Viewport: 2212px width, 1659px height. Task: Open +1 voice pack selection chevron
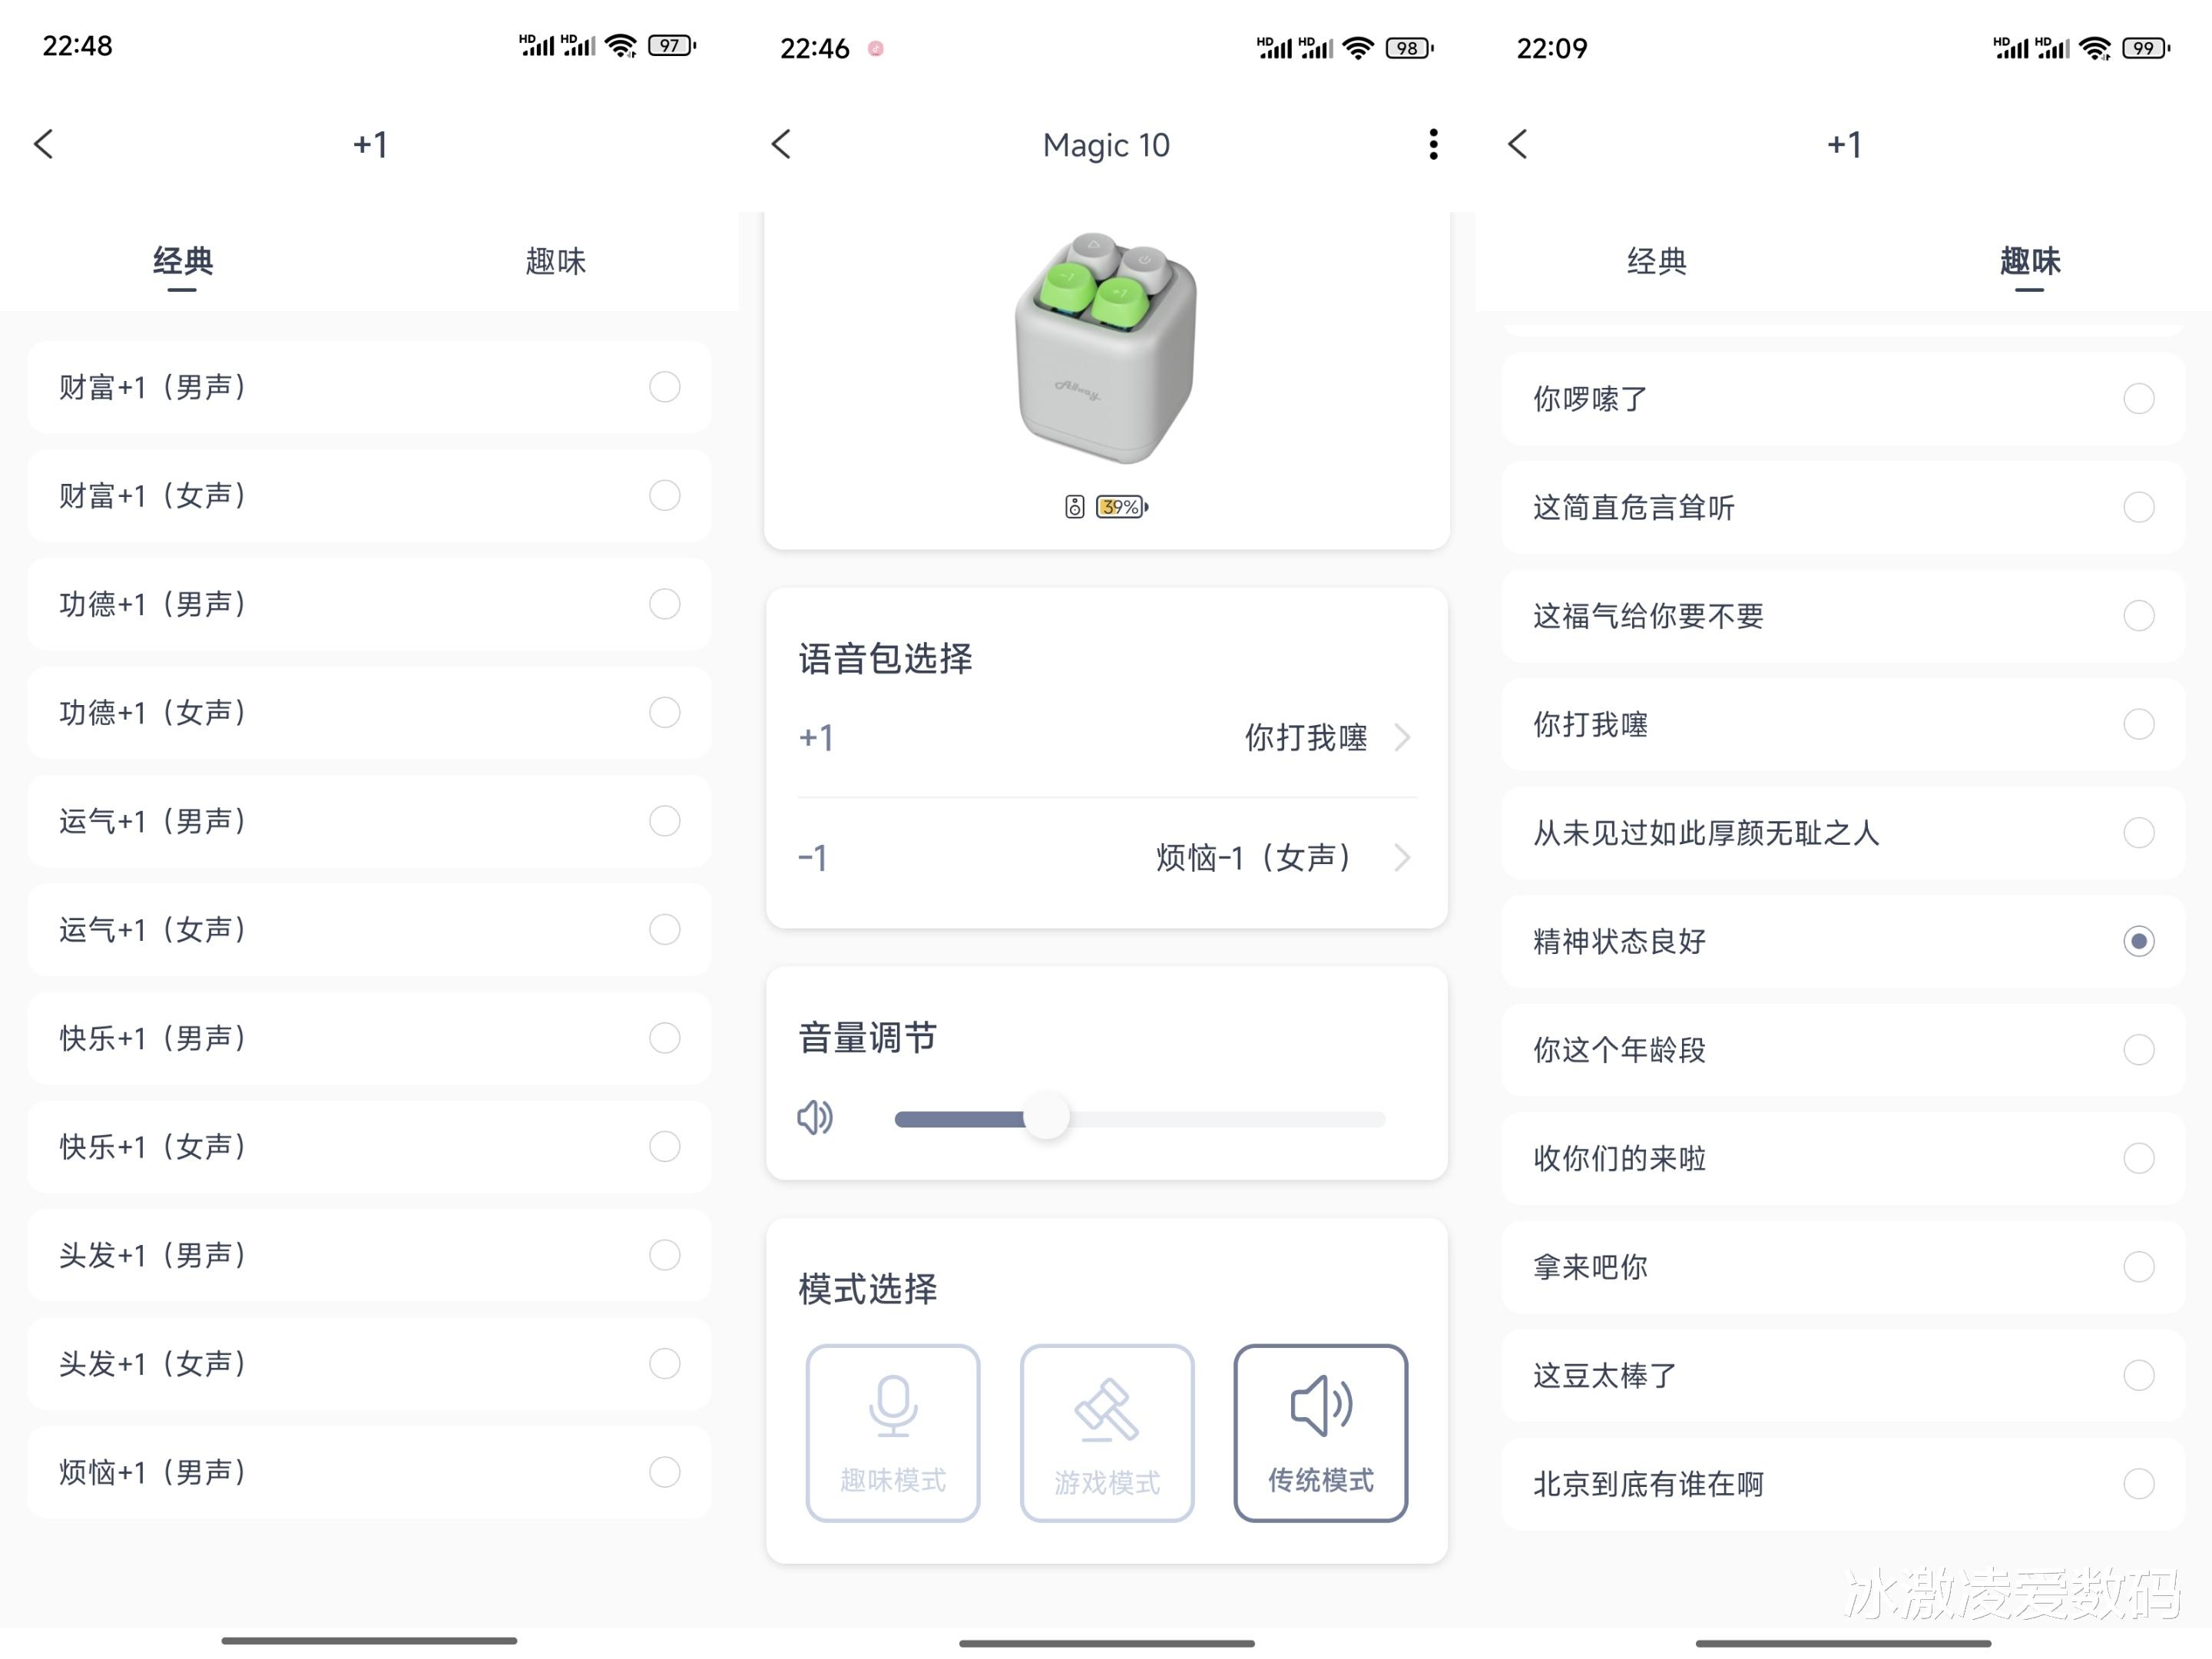1402,738
